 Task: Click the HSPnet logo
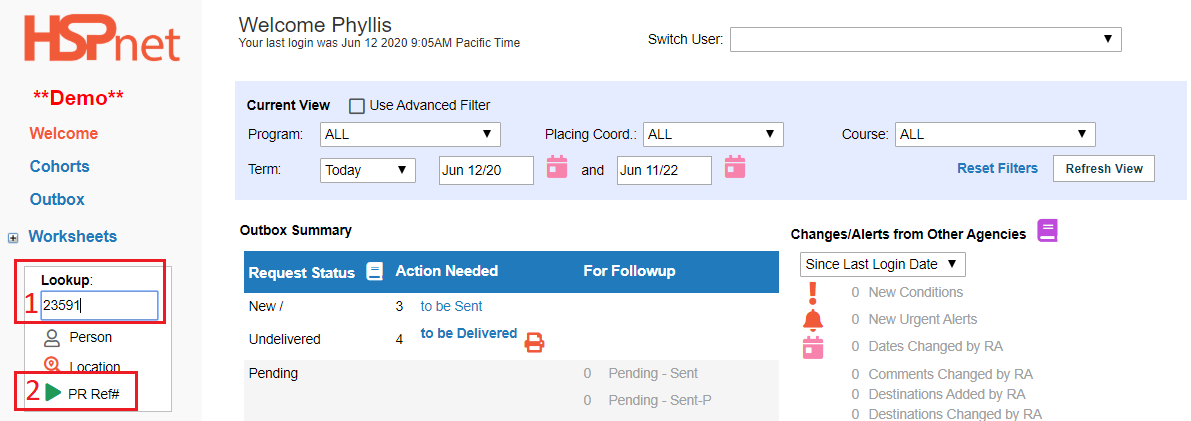[102, 40]
